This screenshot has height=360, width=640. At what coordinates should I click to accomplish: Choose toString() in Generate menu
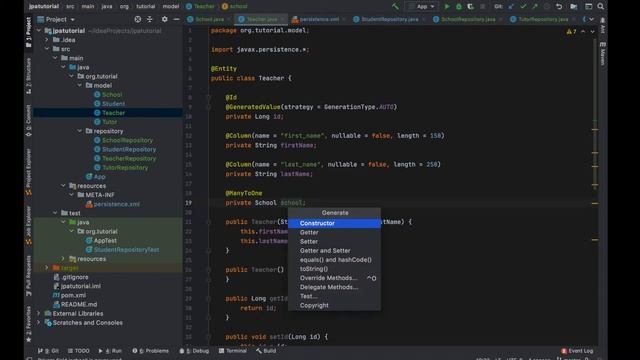pos(334,269)
